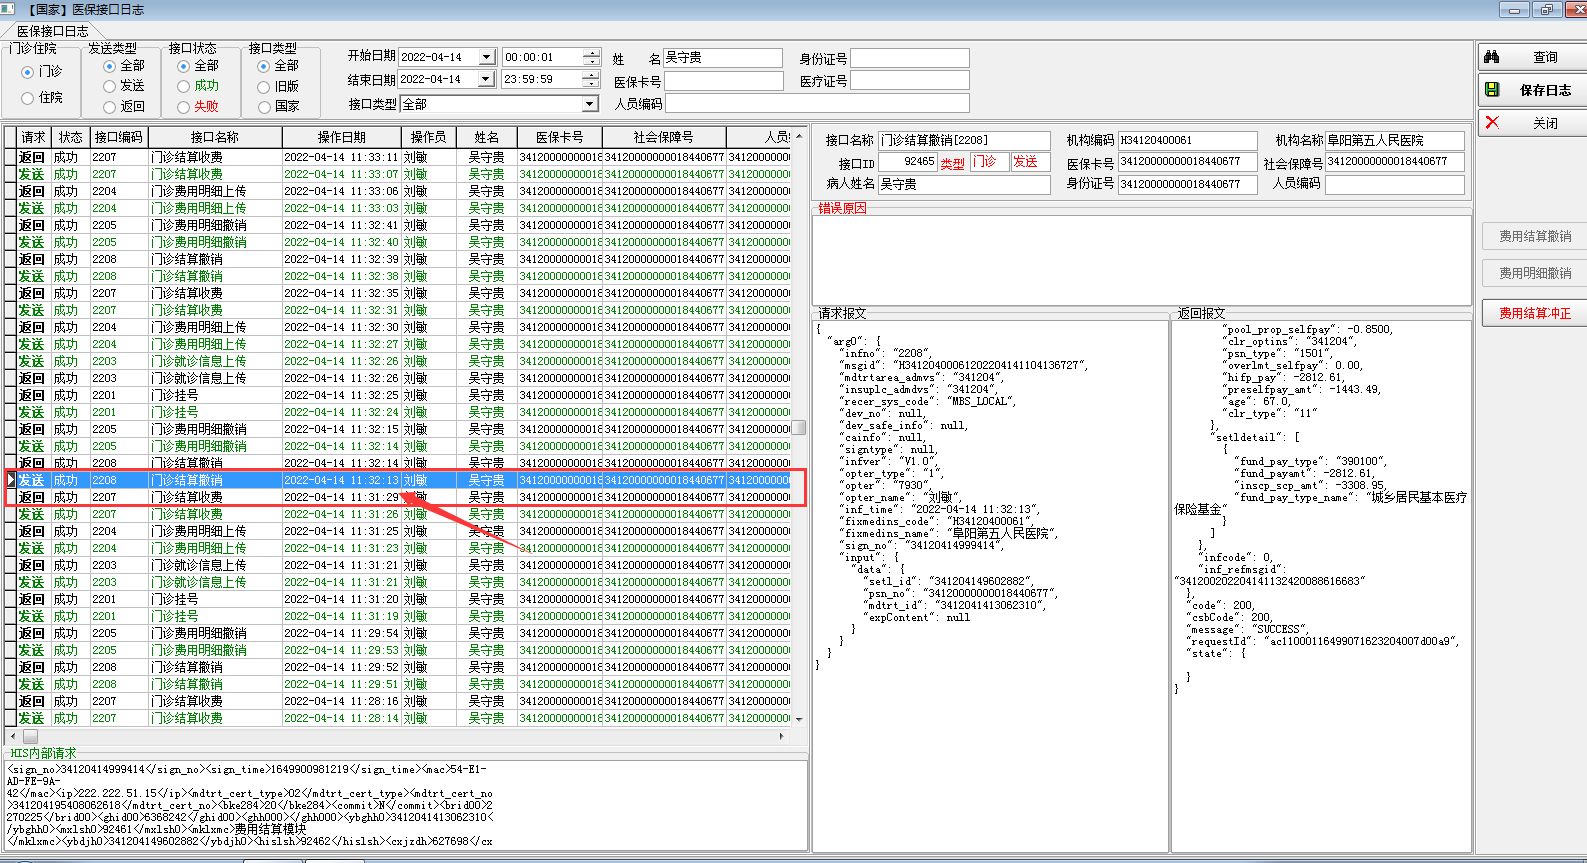This screenshot has width=1587, height=863.
Task: Click the log table's vertical scrollbar thumb
Action: coord(799,427)
